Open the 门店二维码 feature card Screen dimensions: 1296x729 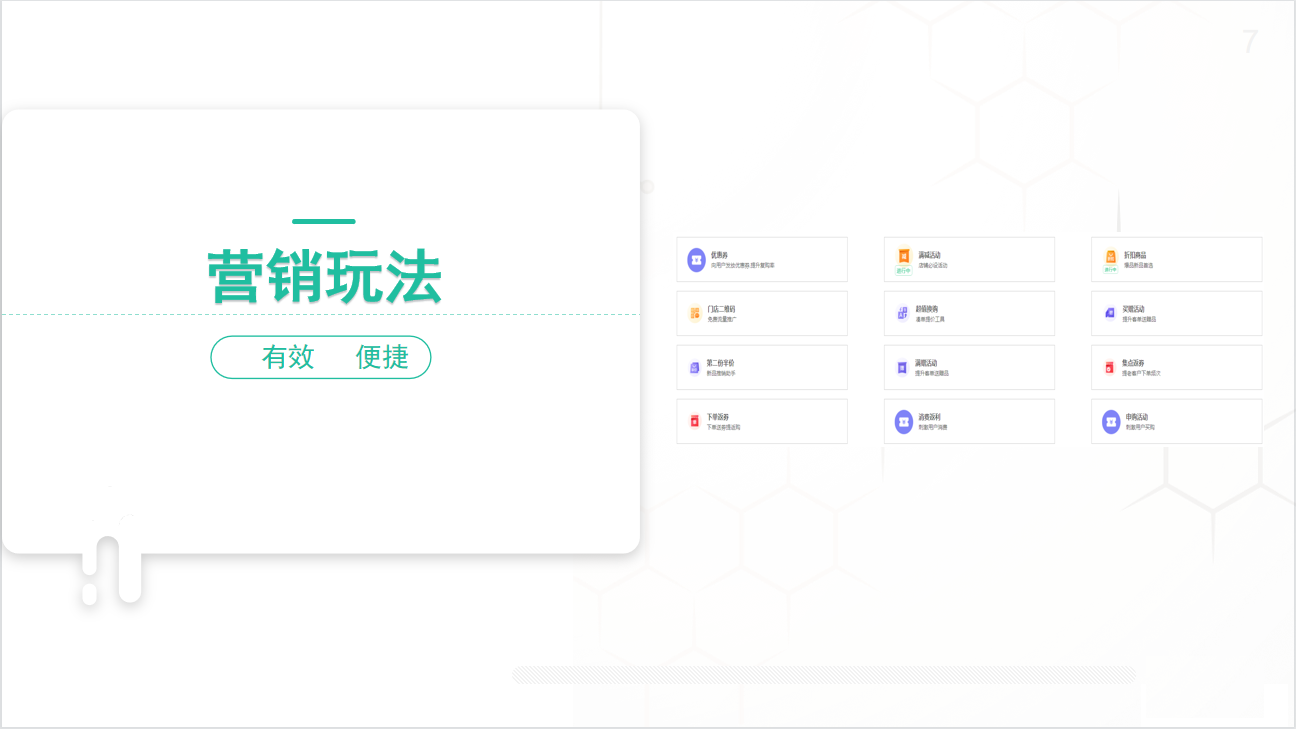point(762,313)
